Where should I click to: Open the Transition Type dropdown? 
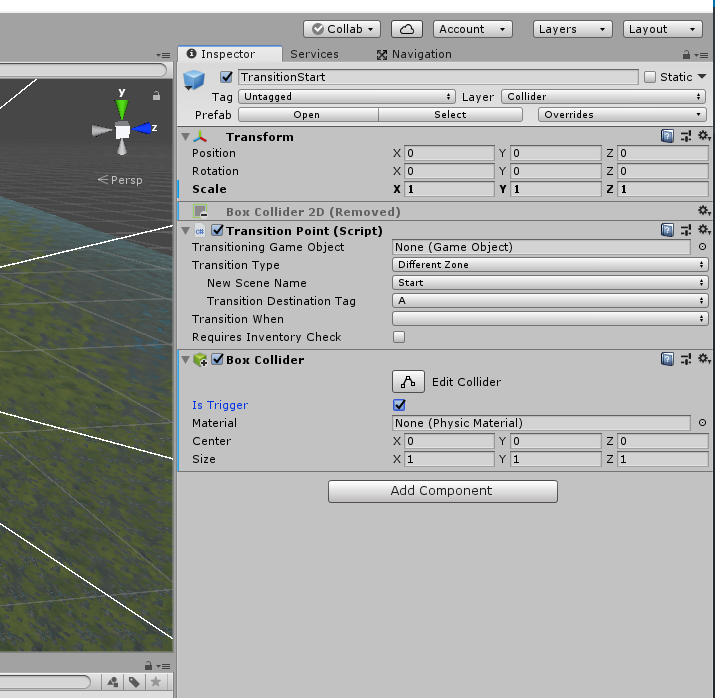click(550, 264)
